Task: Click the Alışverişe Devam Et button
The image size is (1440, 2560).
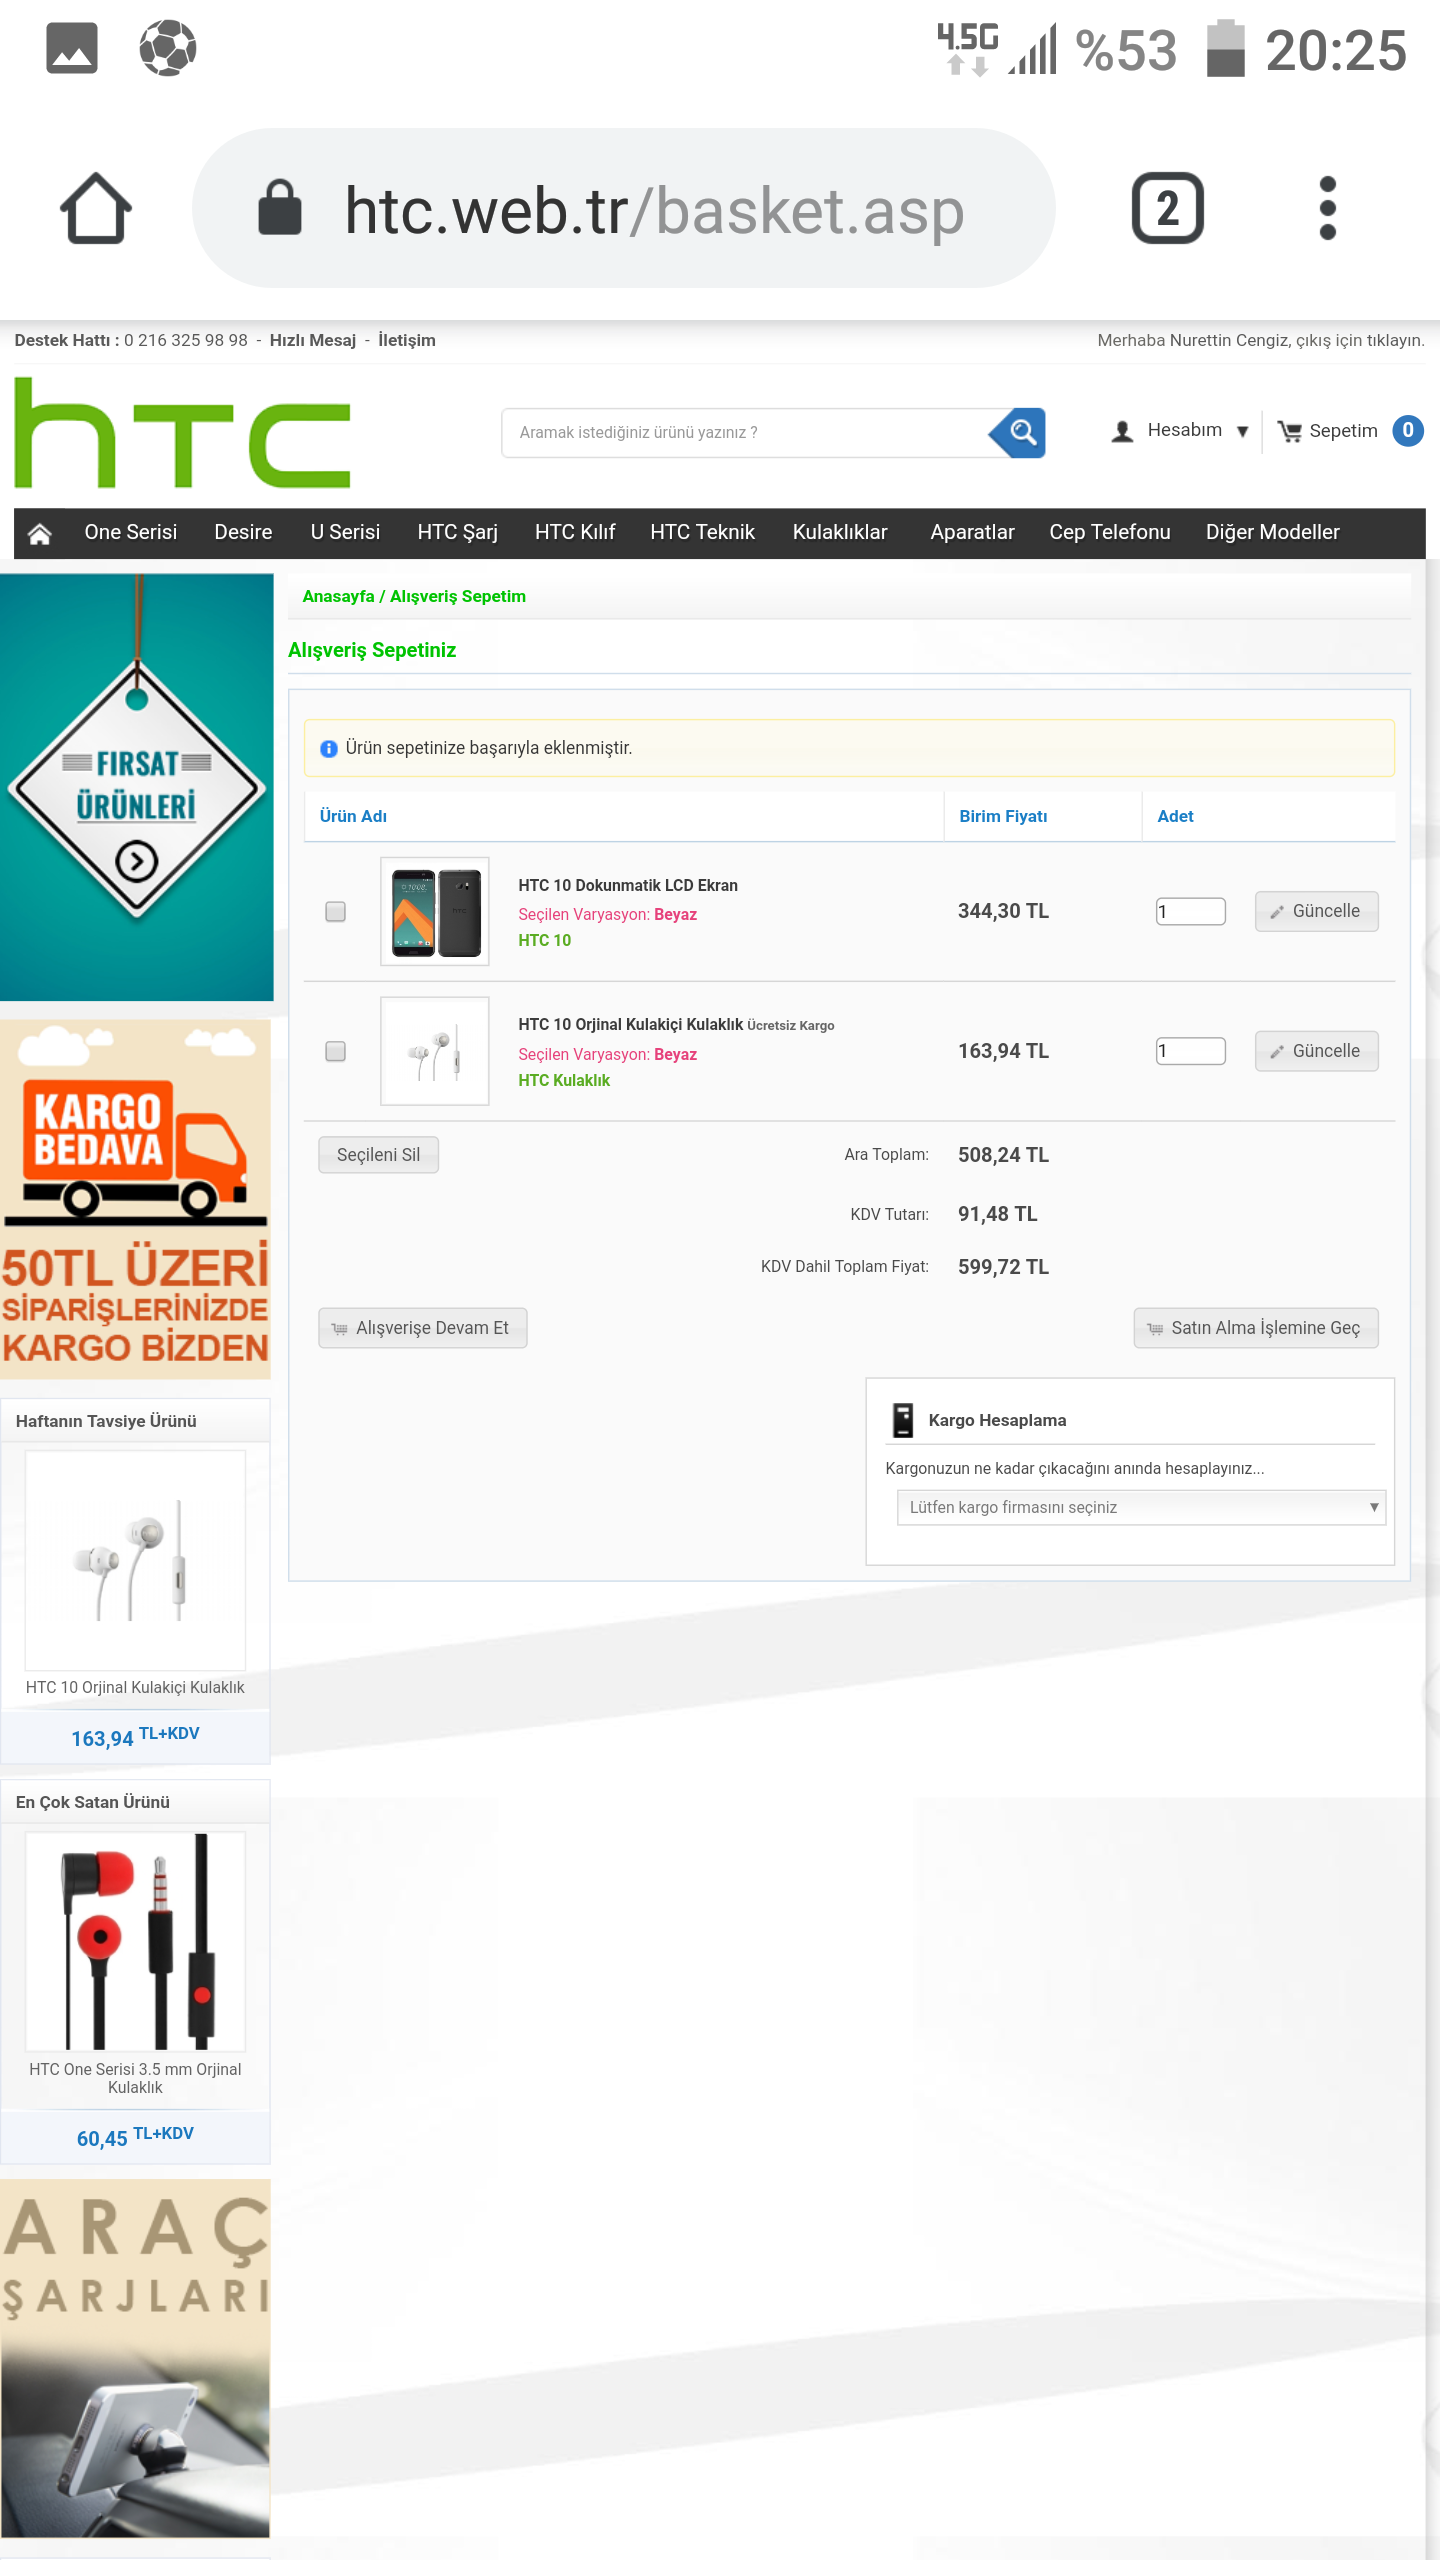Action: point(422,1328)
